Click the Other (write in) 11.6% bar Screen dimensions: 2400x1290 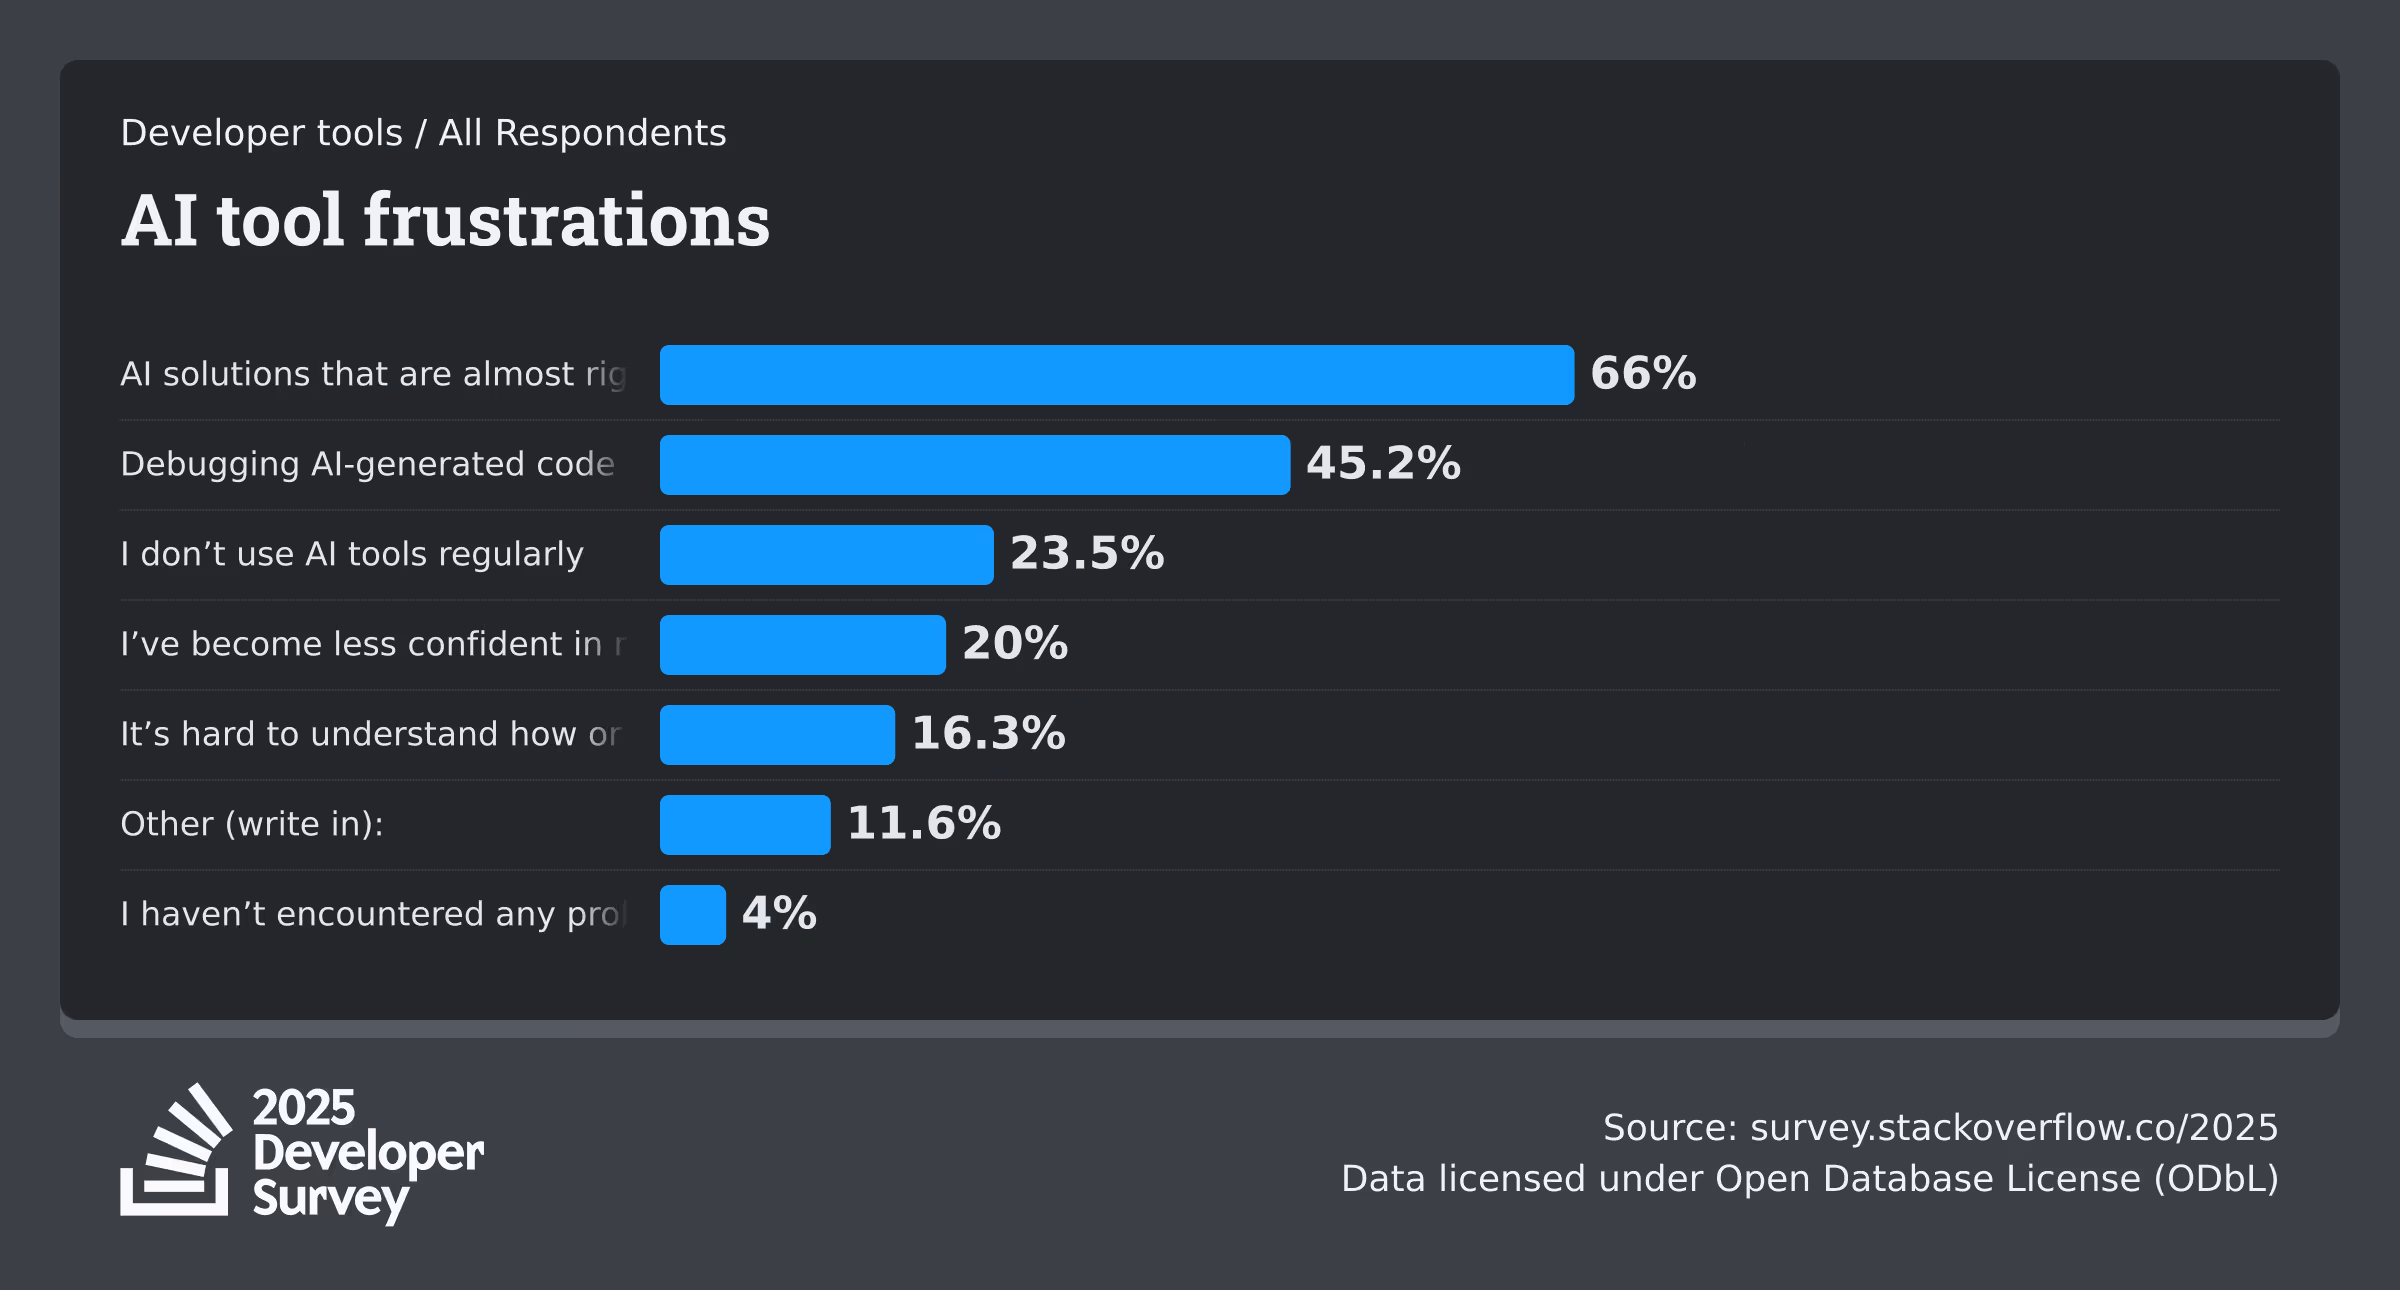coord(745,825)
